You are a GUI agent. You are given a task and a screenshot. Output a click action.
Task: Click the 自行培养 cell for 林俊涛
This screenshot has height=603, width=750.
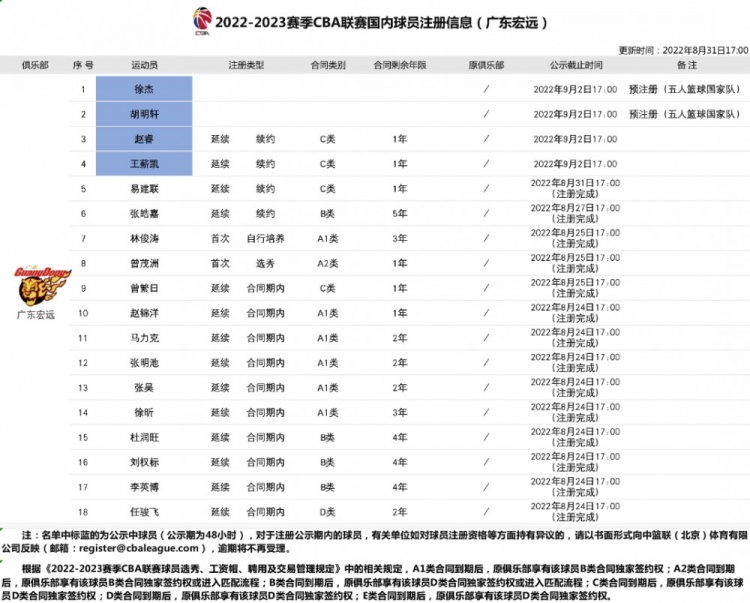[x=265, y=239]
